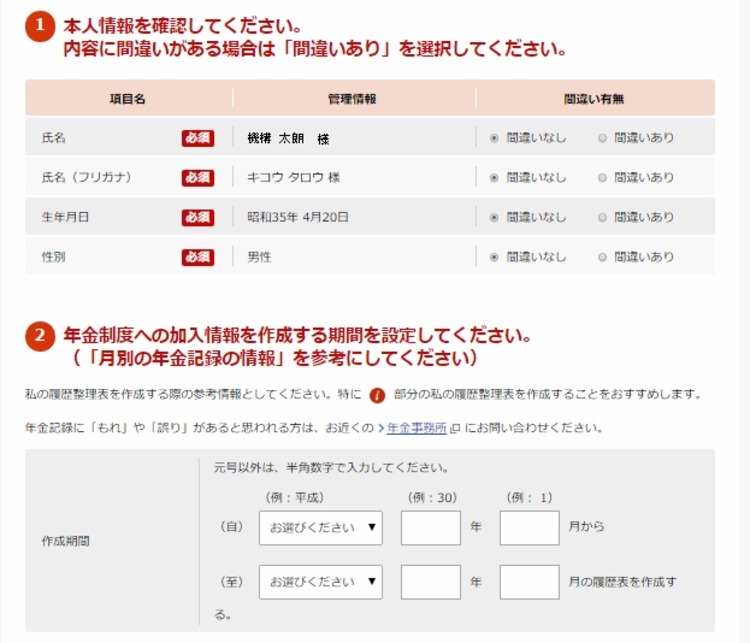Click the 必須 badge in the 氏名(フリガナ) row
Image resolution: width=750 pixels, height=643 pixels.
coord(198,178)
